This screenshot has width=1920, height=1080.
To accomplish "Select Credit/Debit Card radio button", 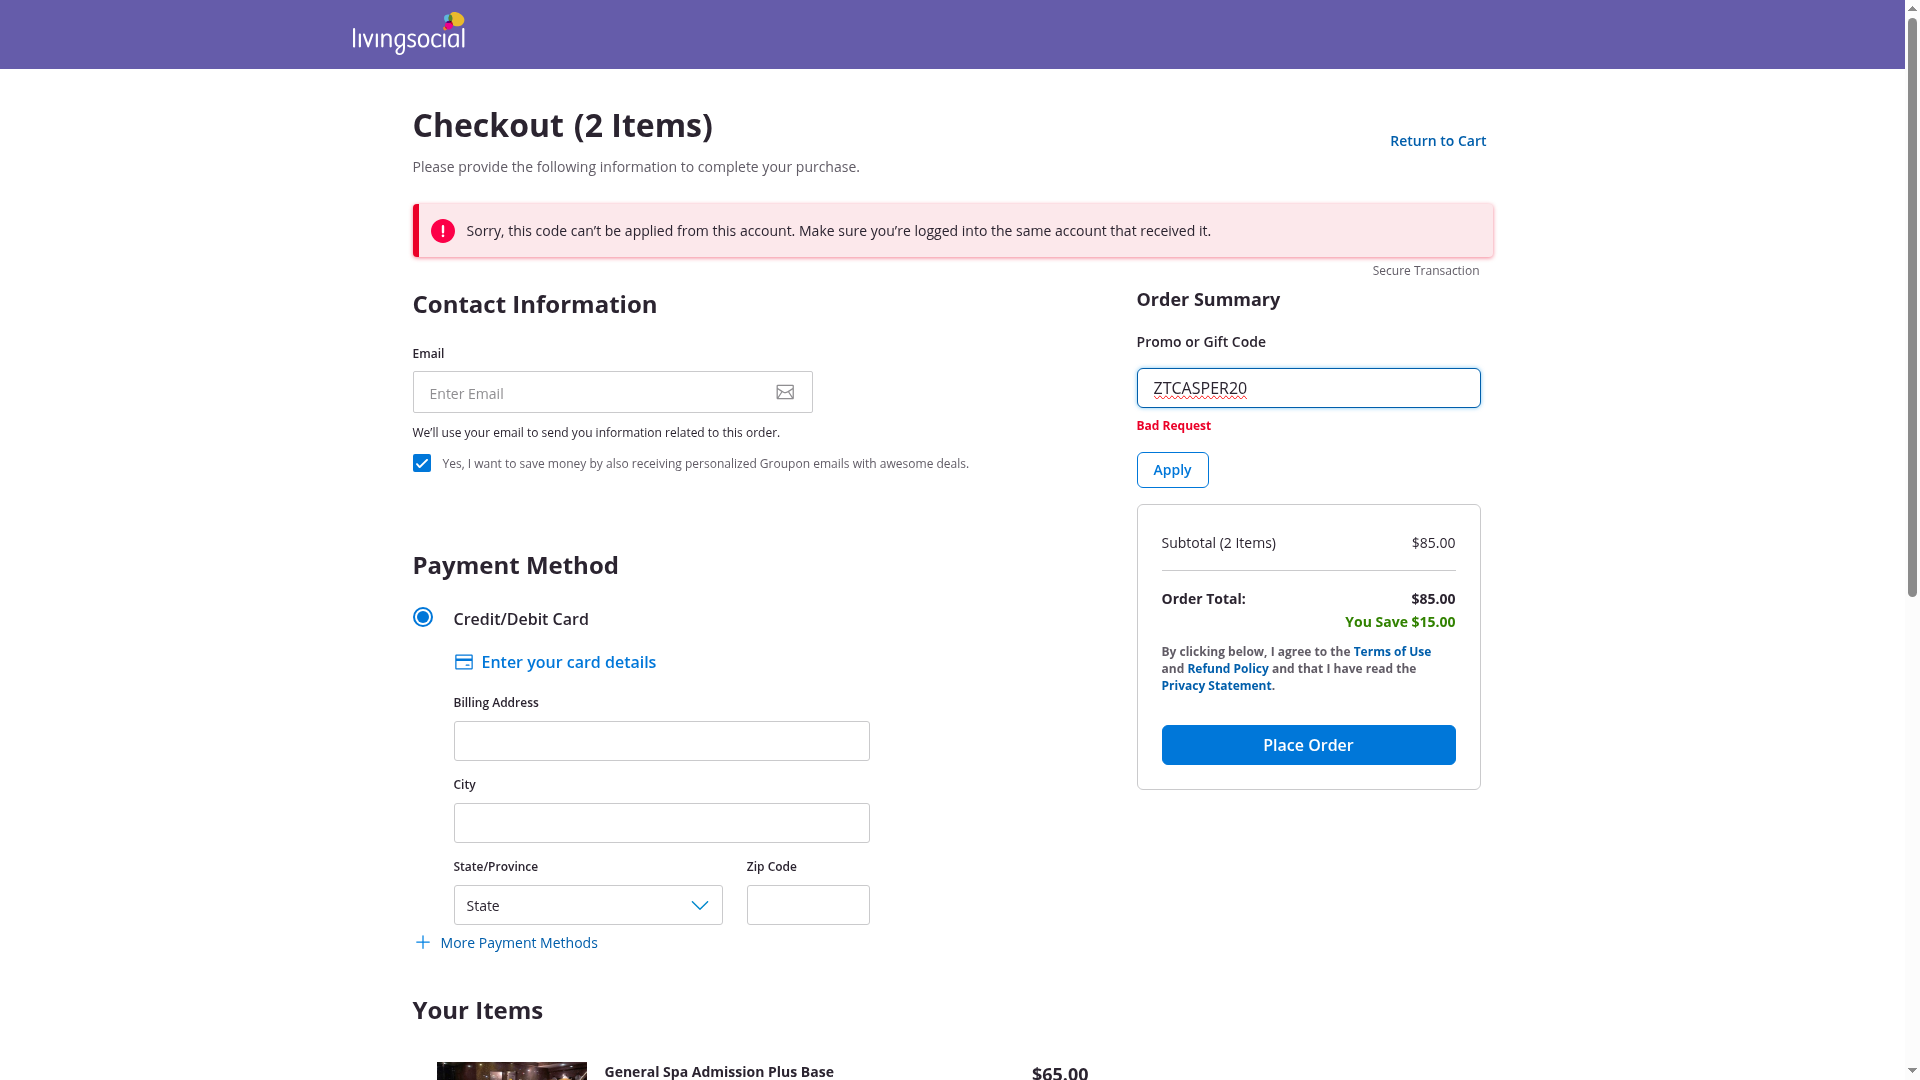I will point(423,617).
